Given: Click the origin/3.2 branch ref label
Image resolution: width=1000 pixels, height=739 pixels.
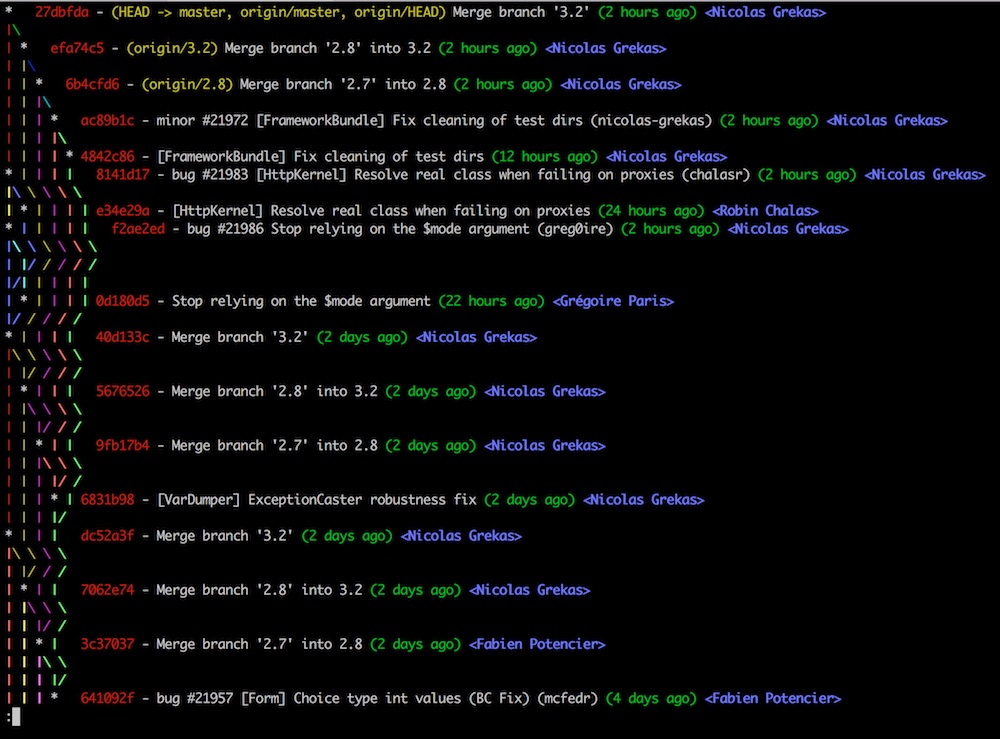Looking at the screenshot, I should click(x=183, y=48).
